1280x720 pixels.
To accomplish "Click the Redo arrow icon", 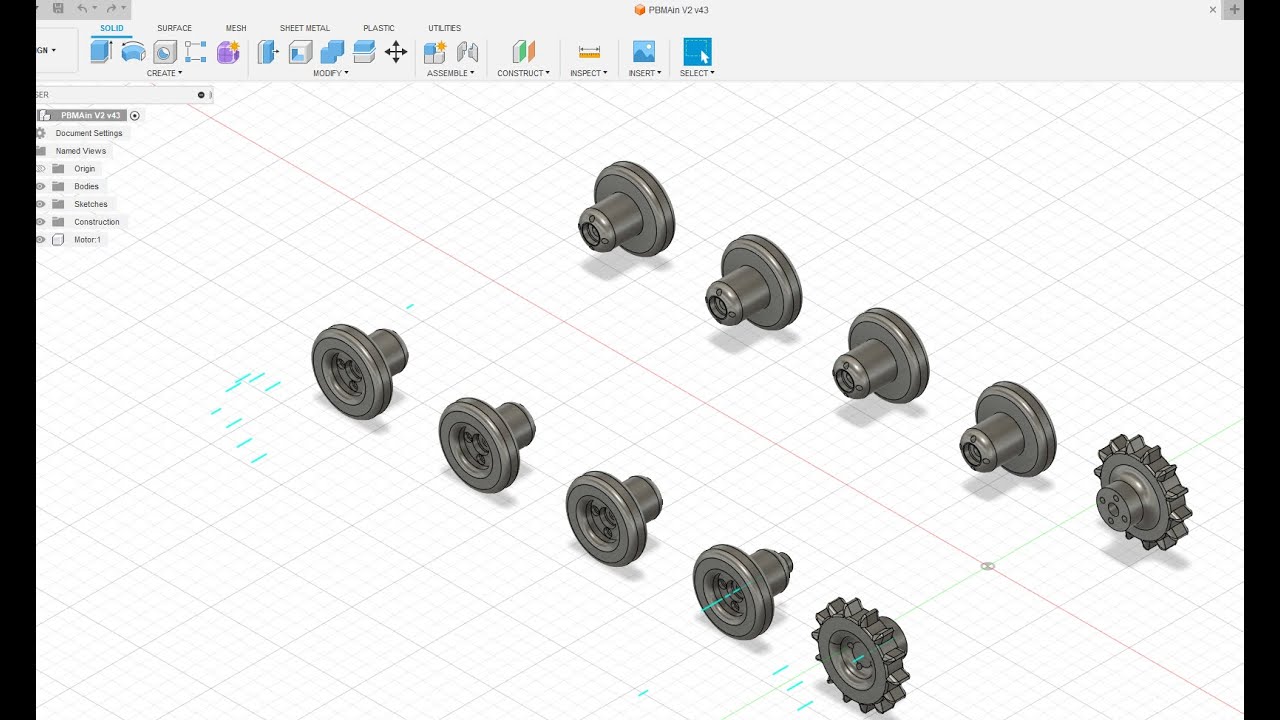I will pos(111,8).
